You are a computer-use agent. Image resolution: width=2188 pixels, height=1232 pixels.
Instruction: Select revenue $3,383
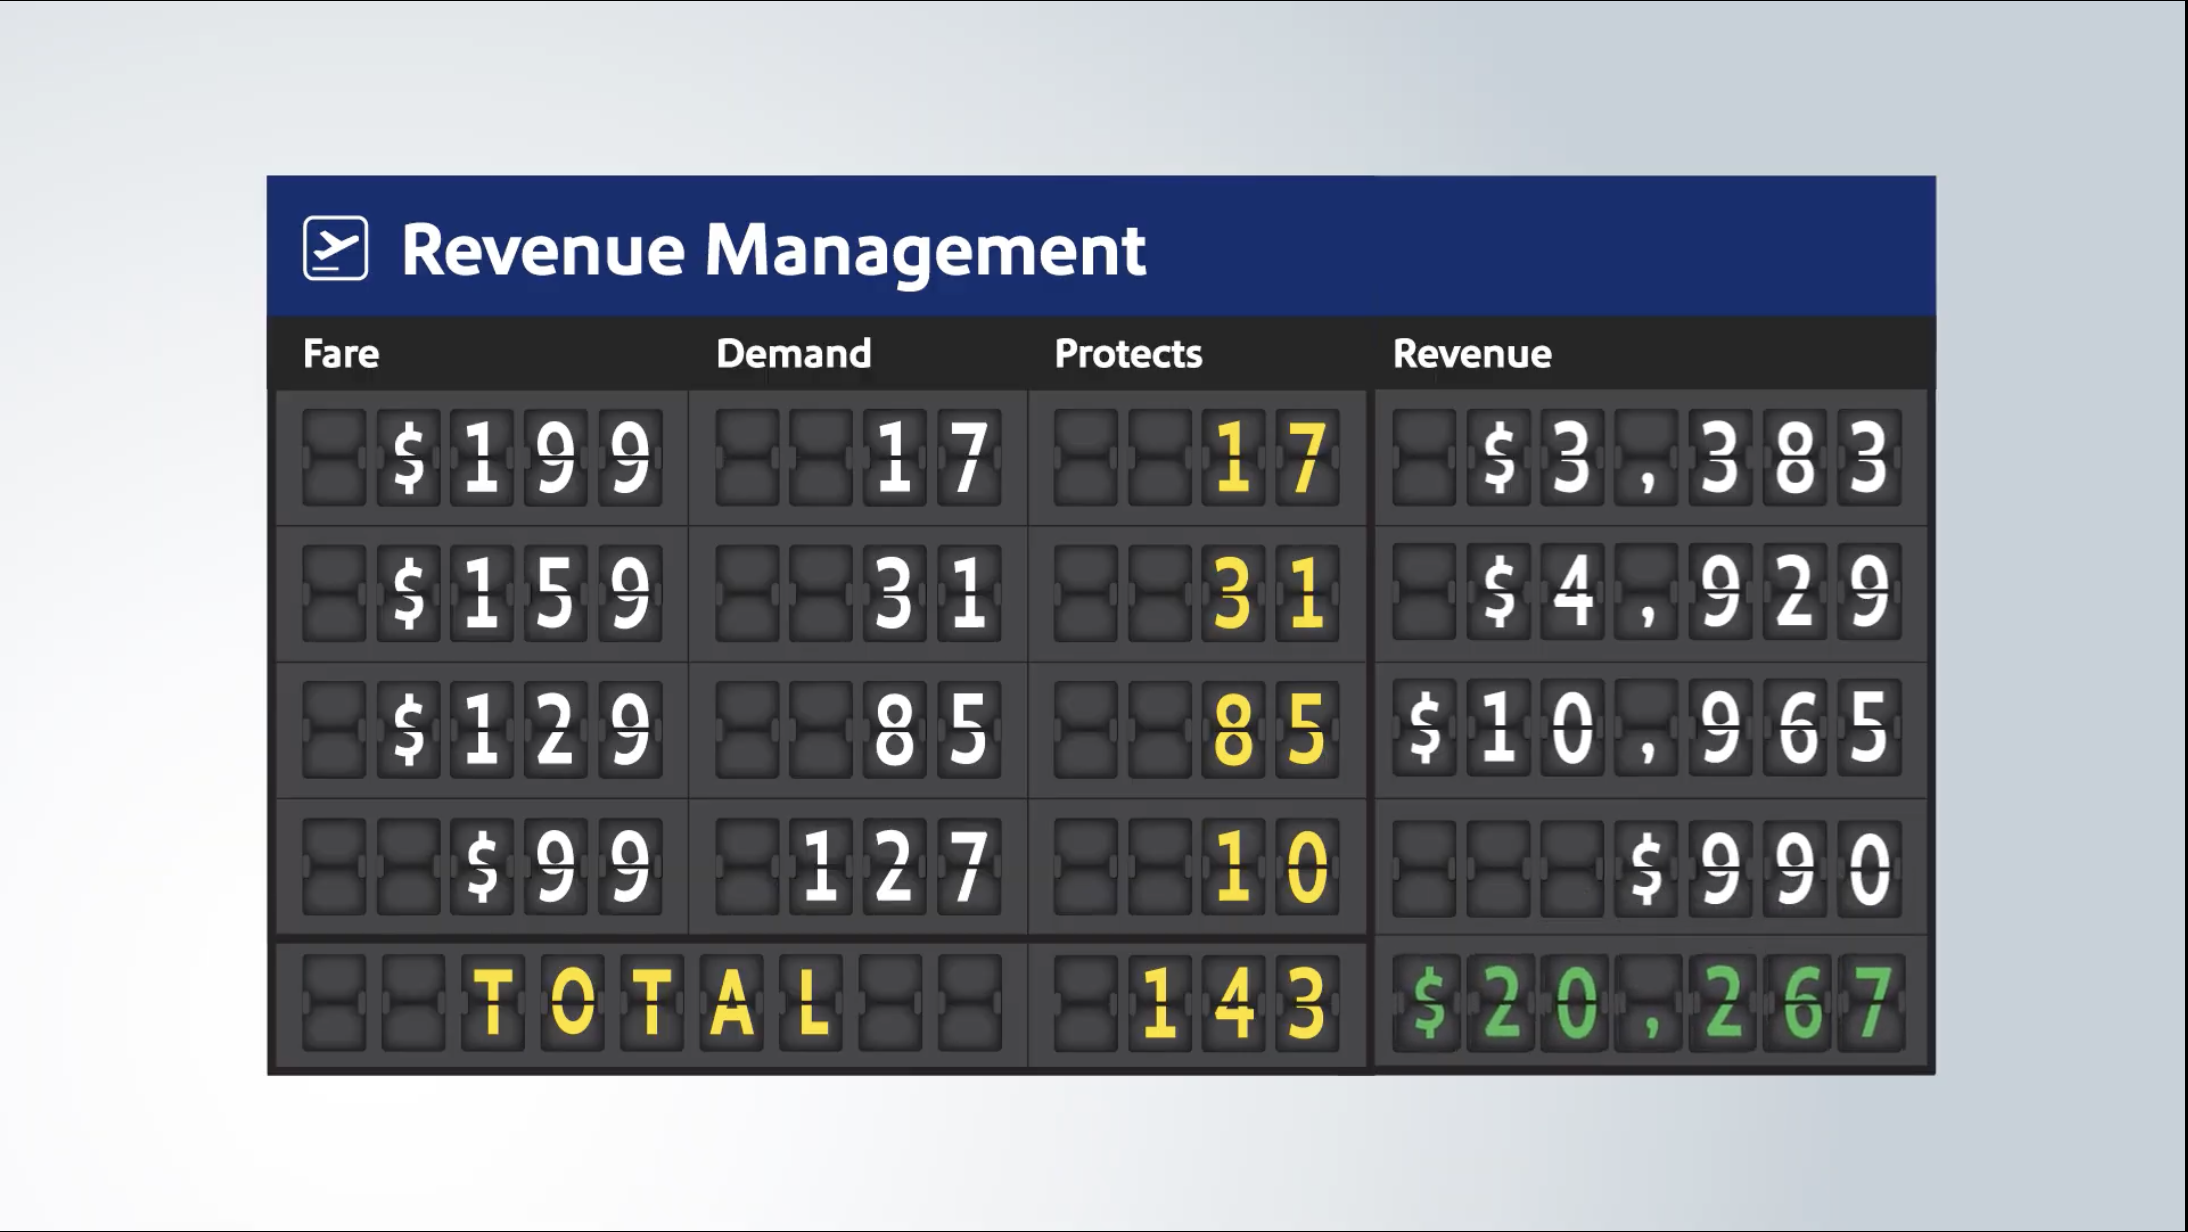tap(1685, 458)
